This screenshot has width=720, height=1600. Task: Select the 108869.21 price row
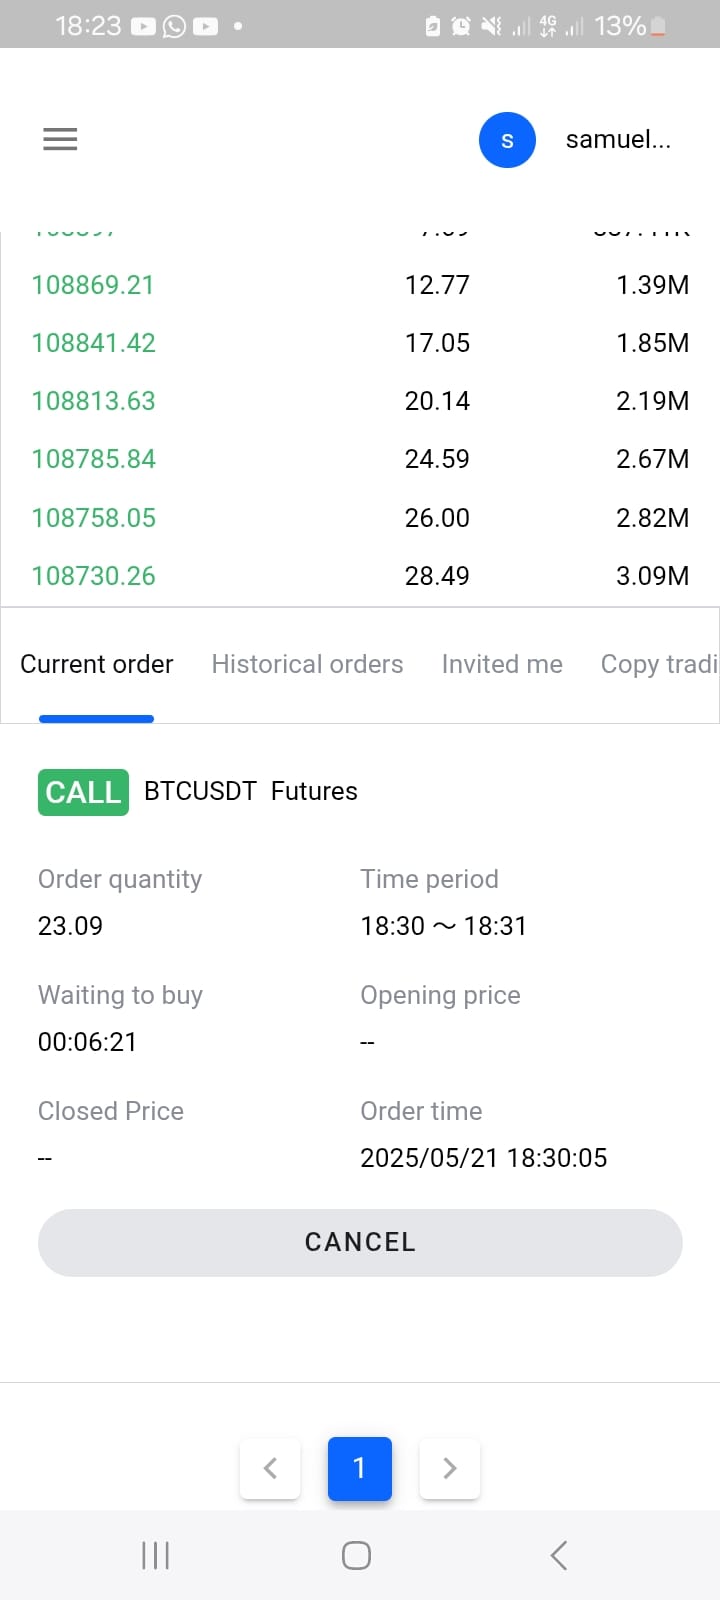point(360,285)
